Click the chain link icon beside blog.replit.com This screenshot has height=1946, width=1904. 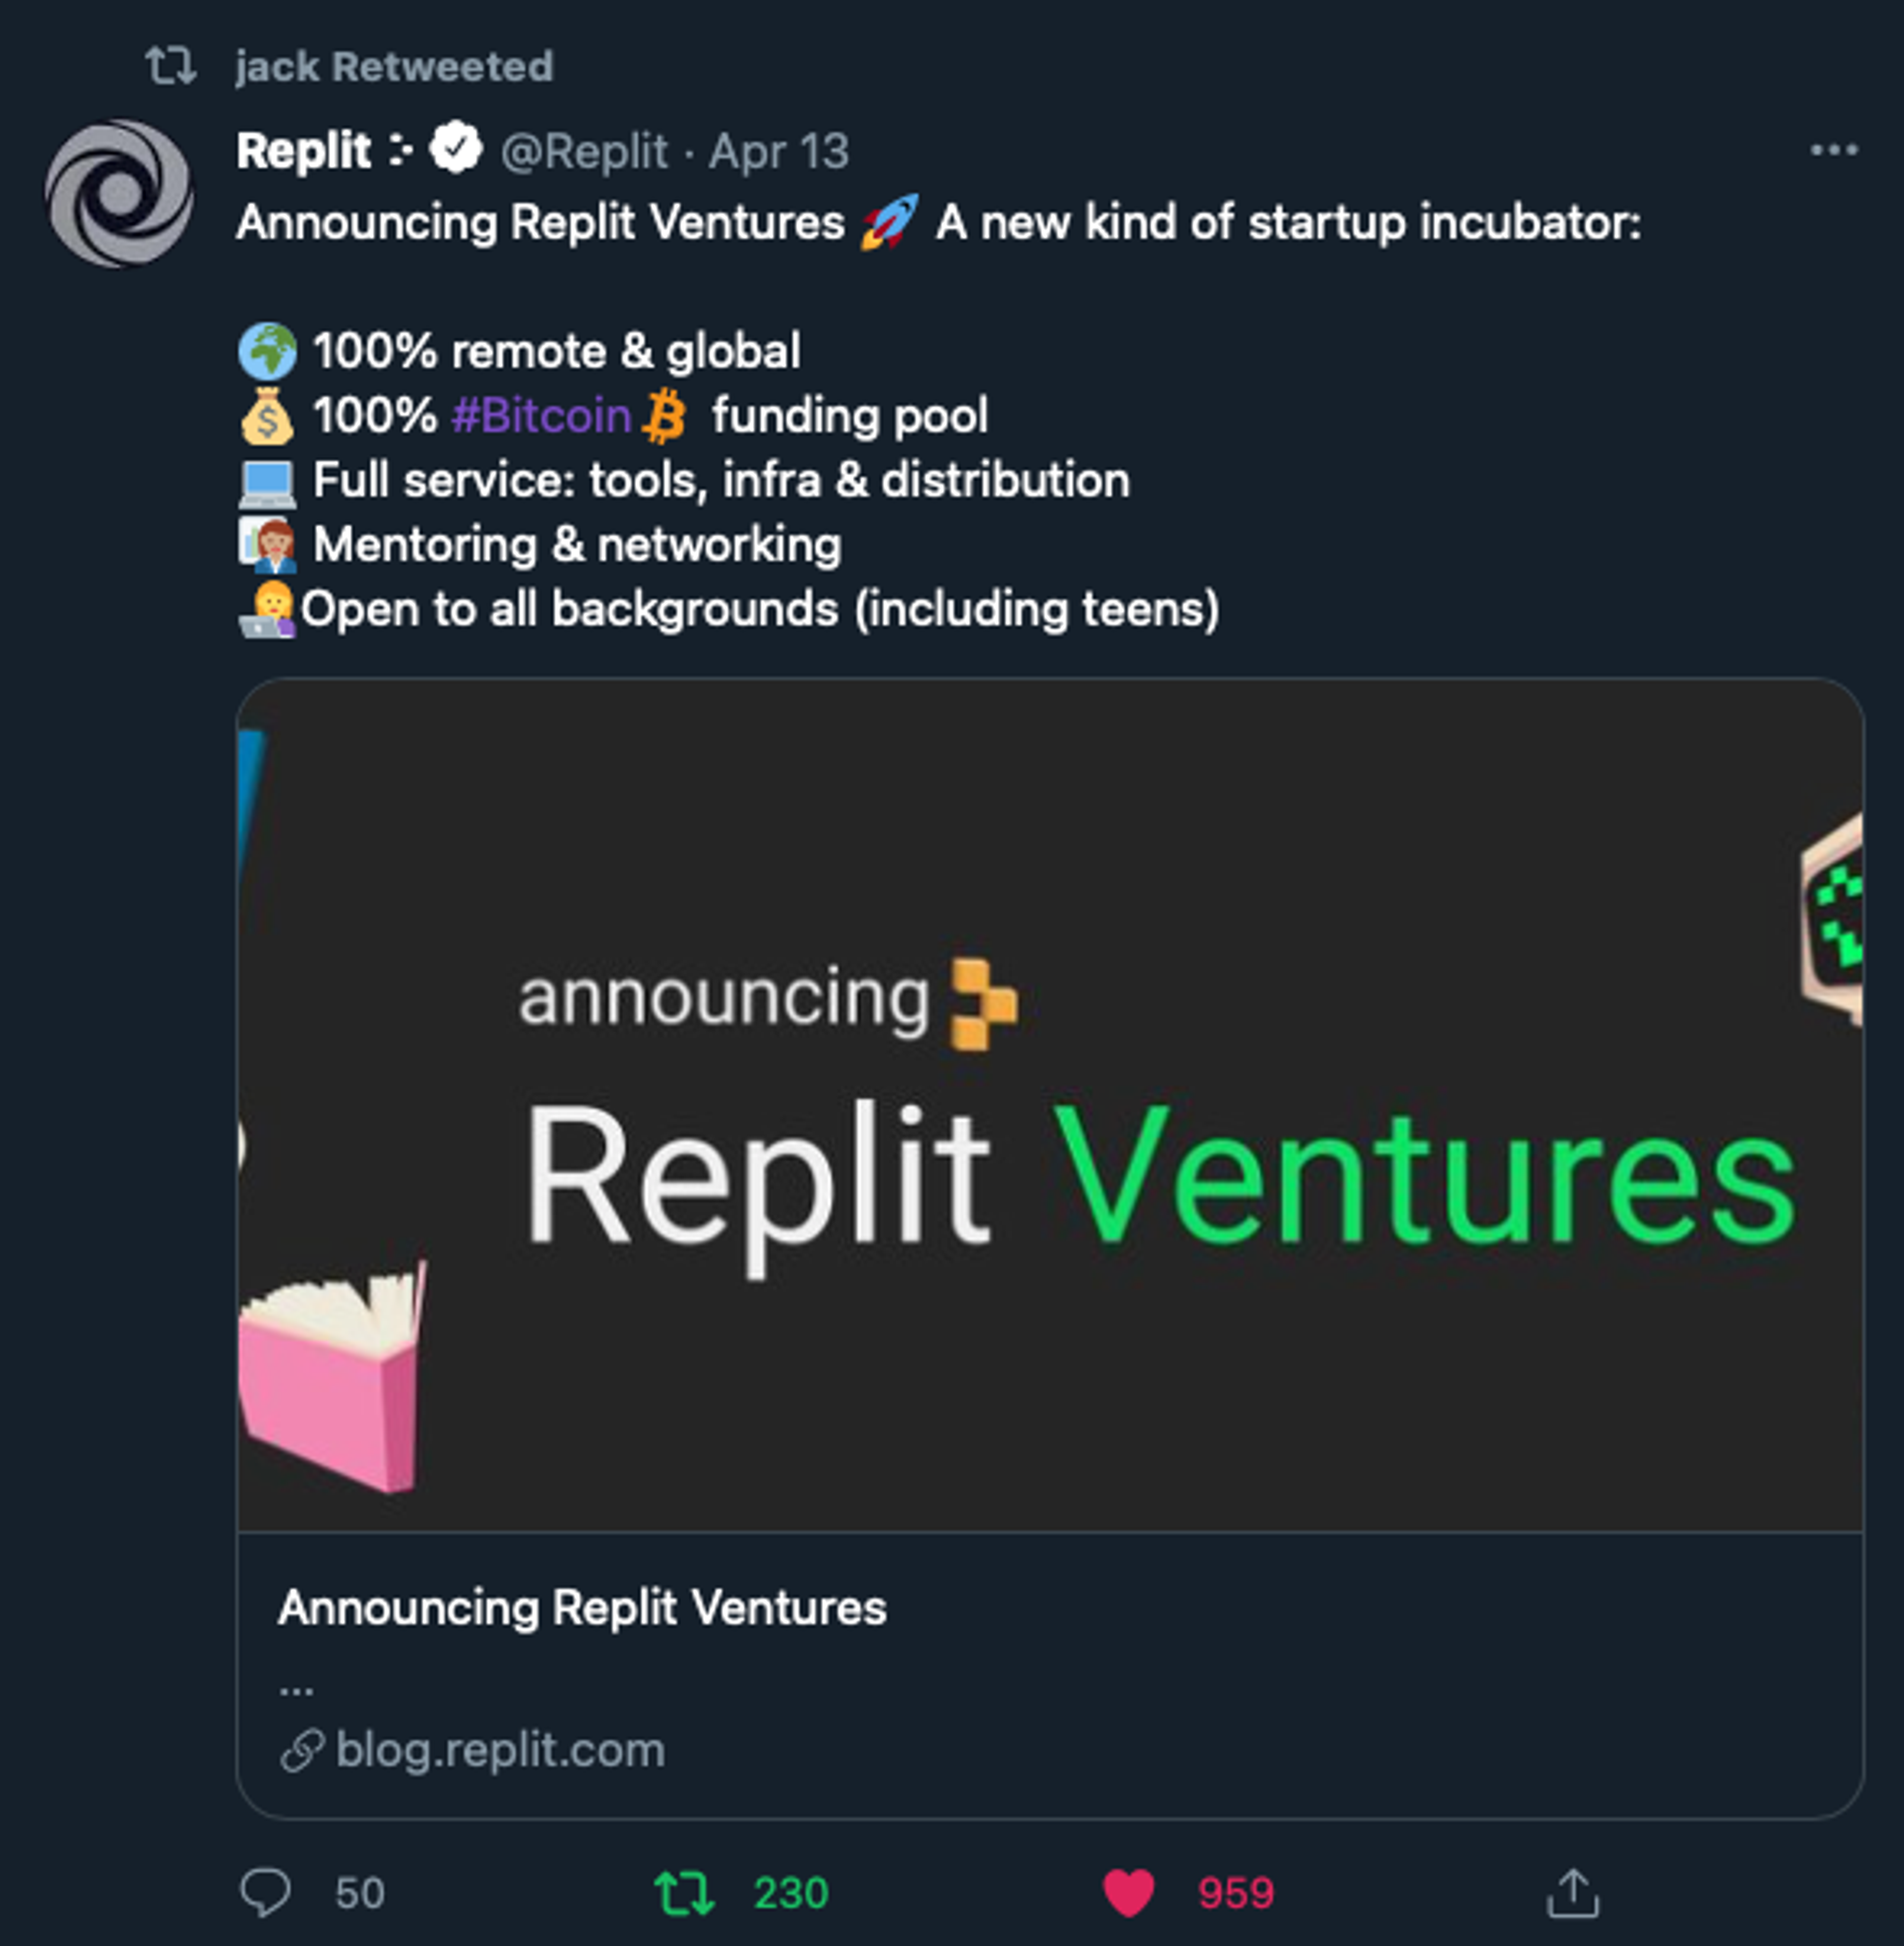point(302,1750)
